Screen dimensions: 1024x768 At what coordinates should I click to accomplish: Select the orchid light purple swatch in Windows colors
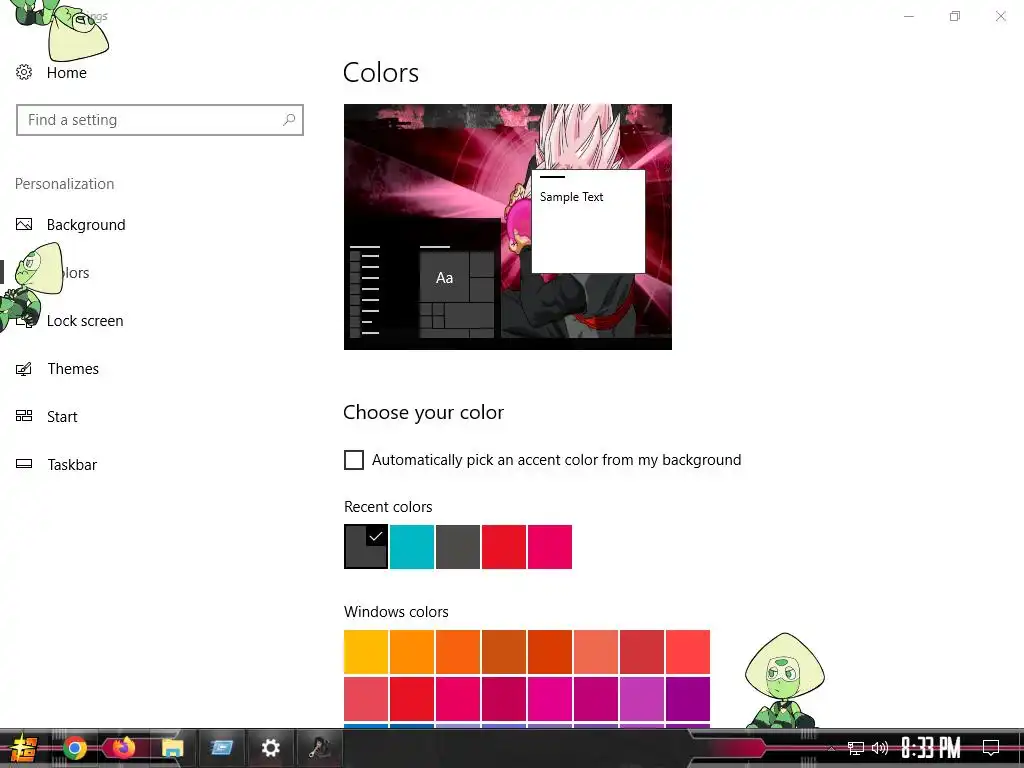pos(642,699)
